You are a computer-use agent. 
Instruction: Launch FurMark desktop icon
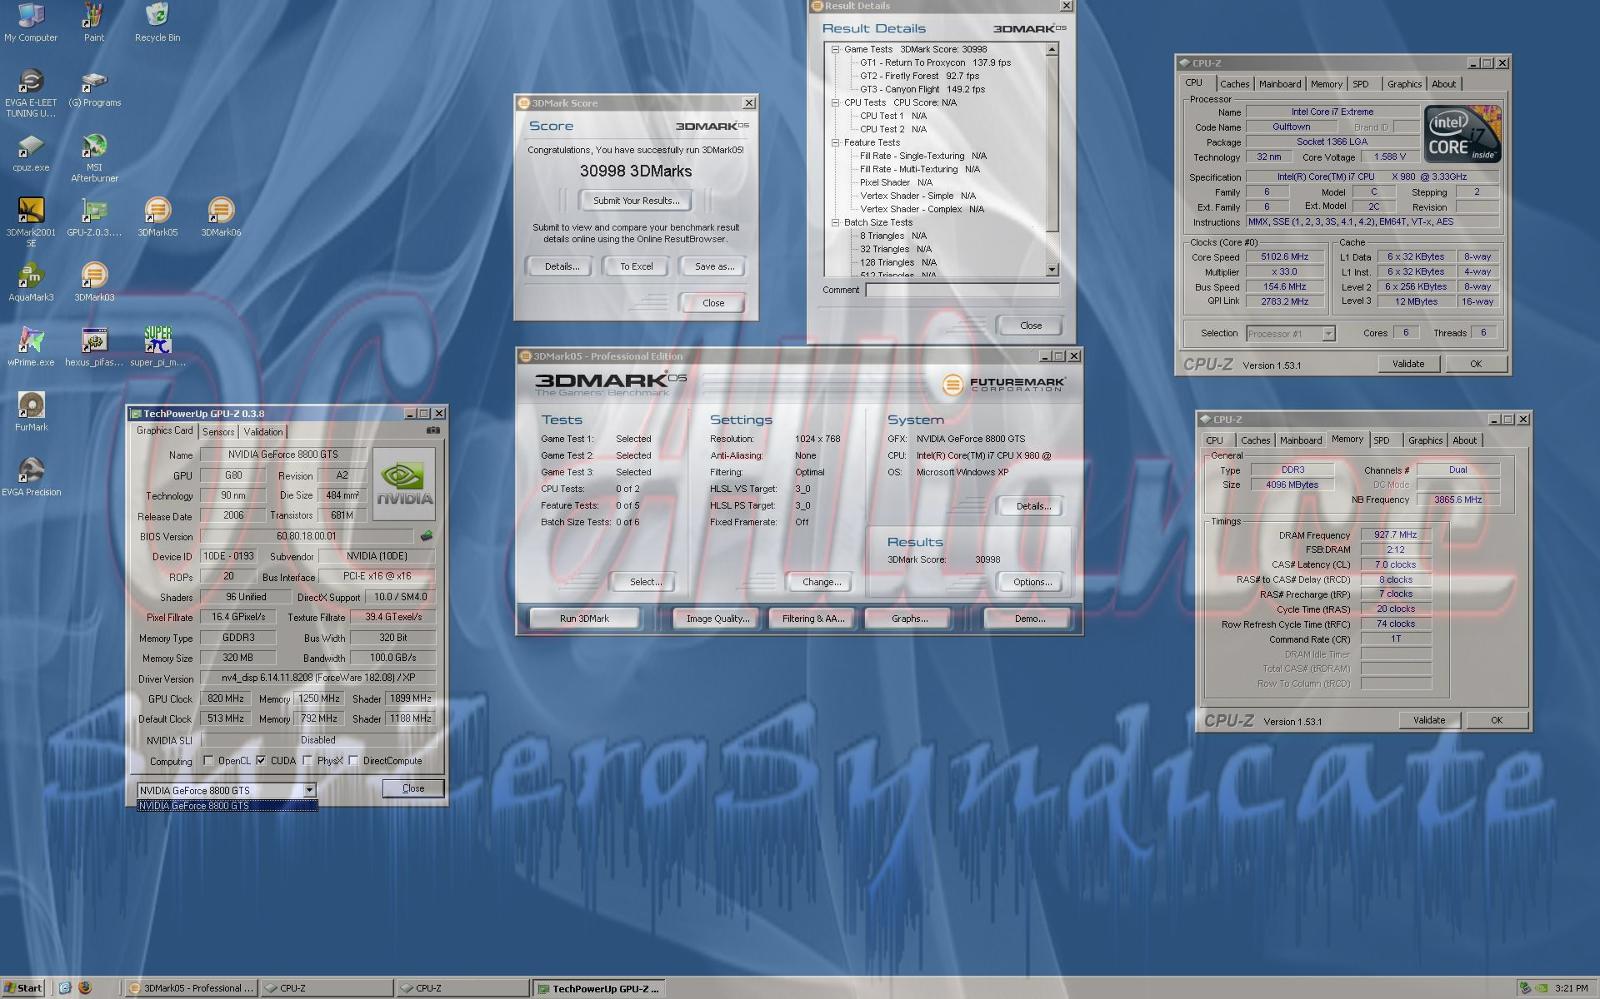[31, 412]
